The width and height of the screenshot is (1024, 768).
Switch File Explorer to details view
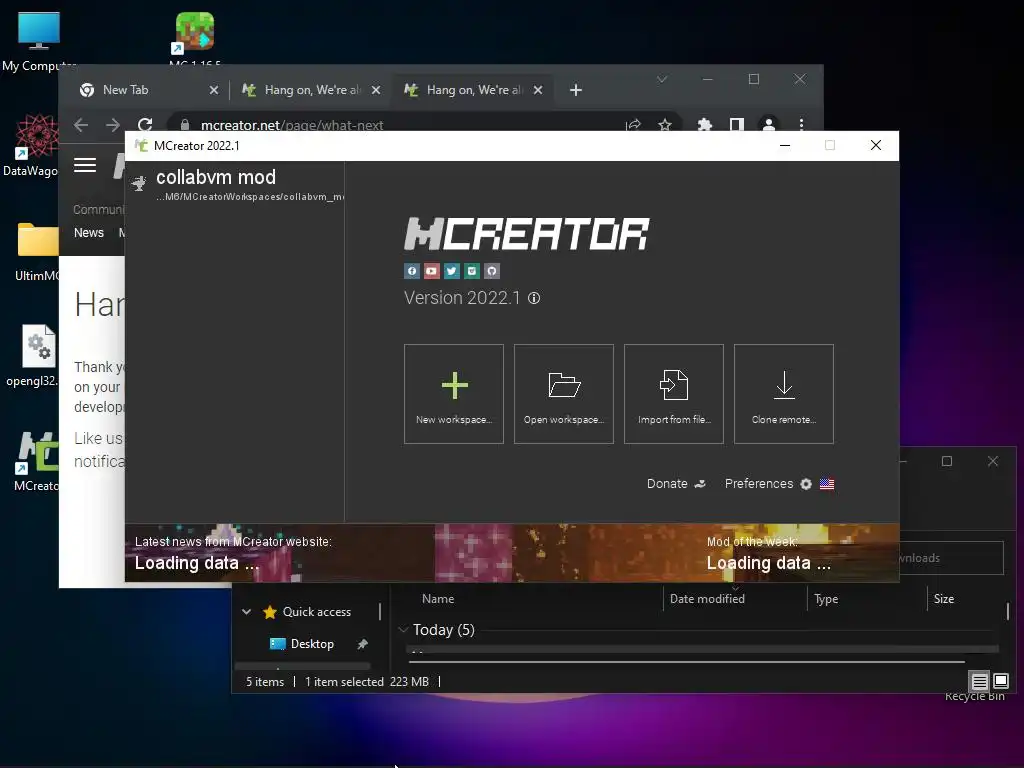(980, 682)
